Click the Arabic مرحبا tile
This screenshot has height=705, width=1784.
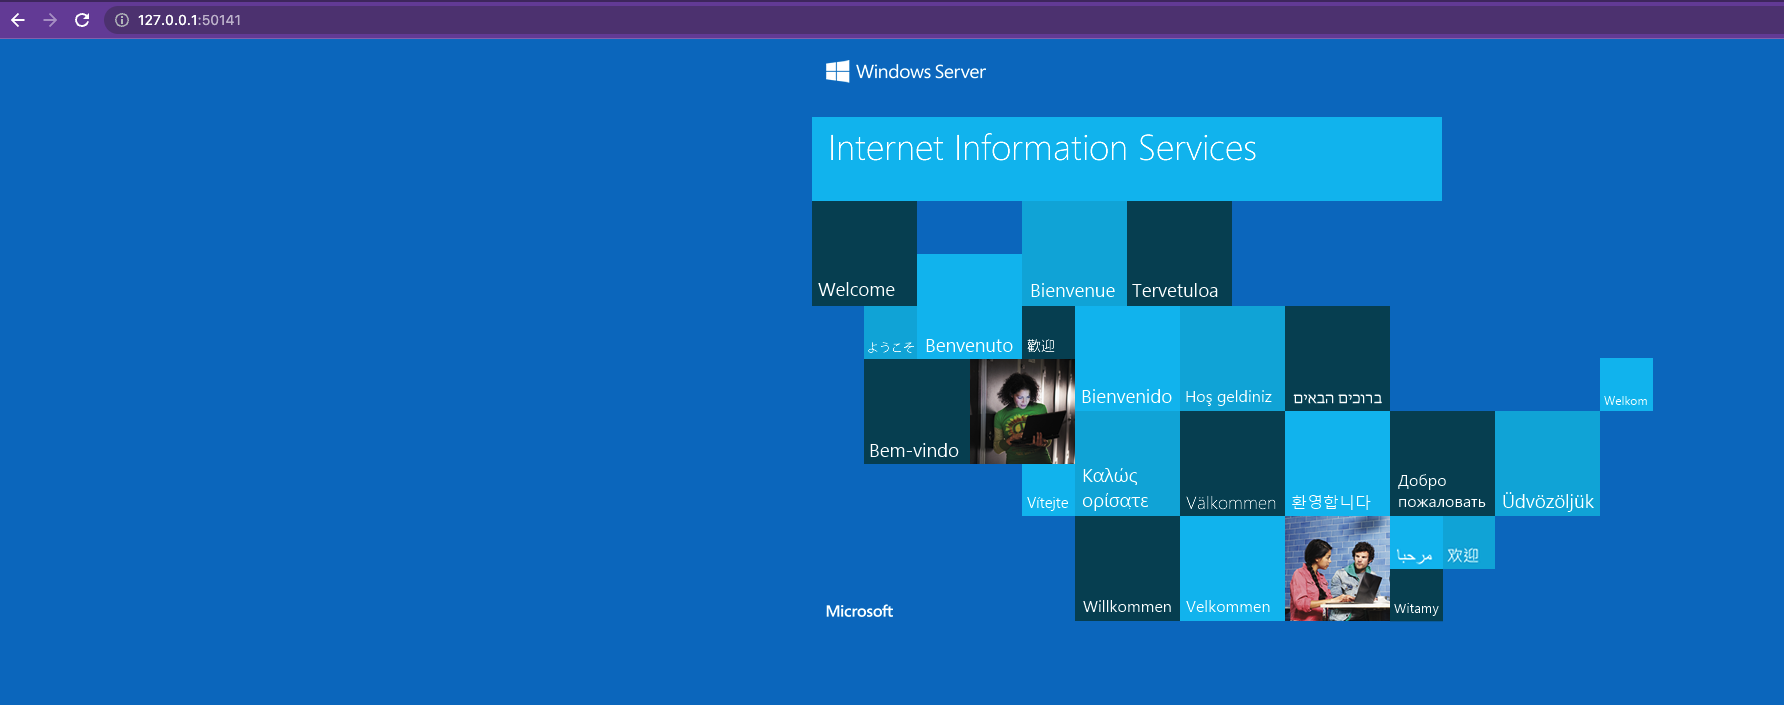[x=1416, y=542]
